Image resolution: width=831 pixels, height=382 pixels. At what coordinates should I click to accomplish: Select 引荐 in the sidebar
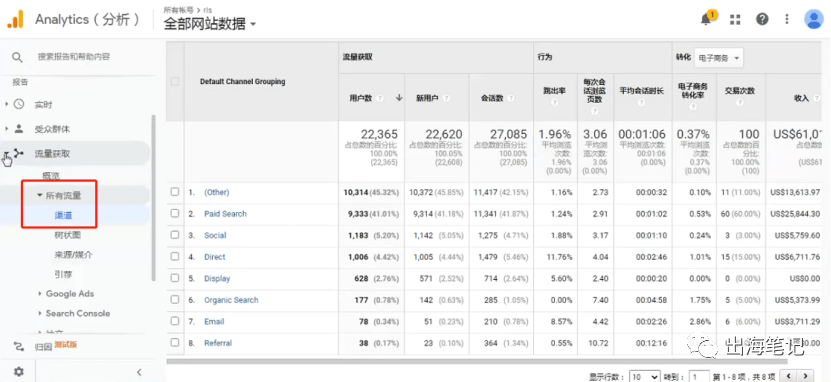tap(64, 274)
